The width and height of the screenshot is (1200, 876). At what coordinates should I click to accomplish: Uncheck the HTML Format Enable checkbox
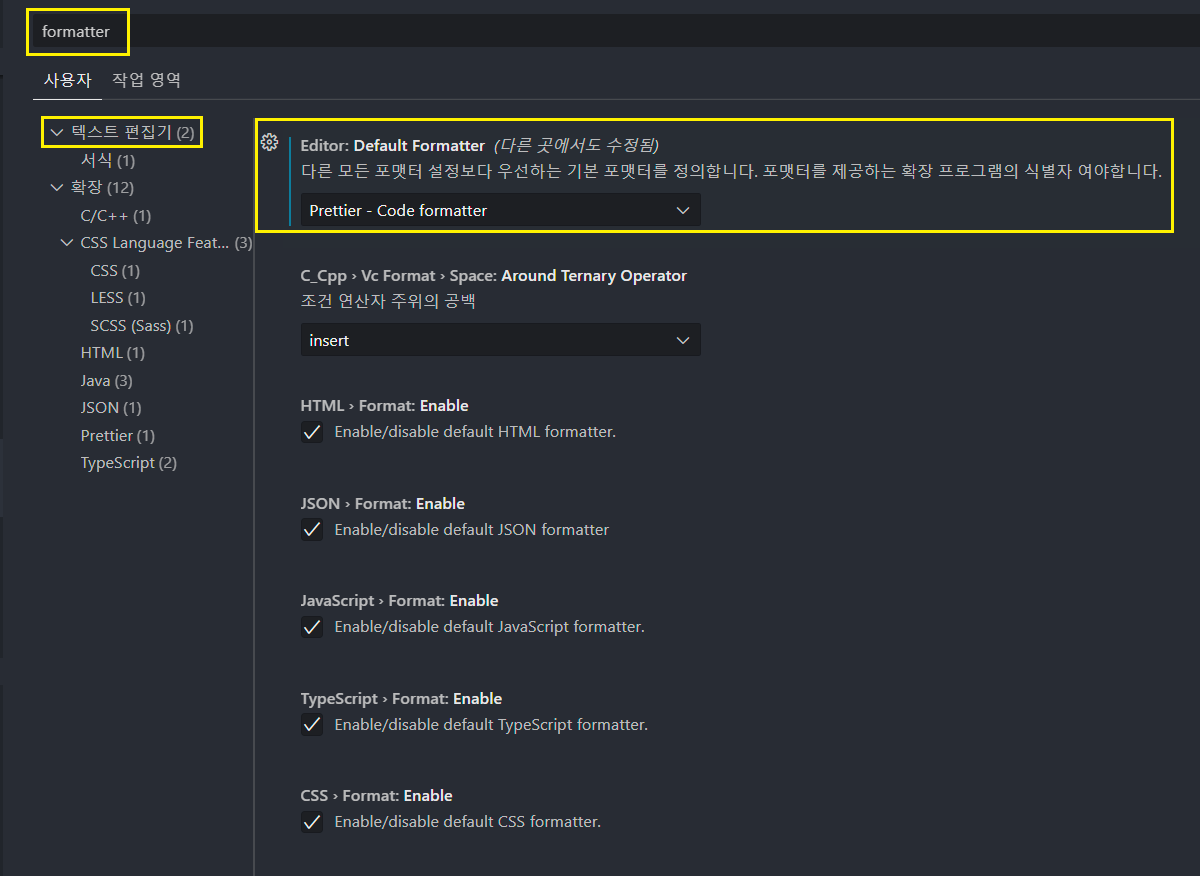312,432
